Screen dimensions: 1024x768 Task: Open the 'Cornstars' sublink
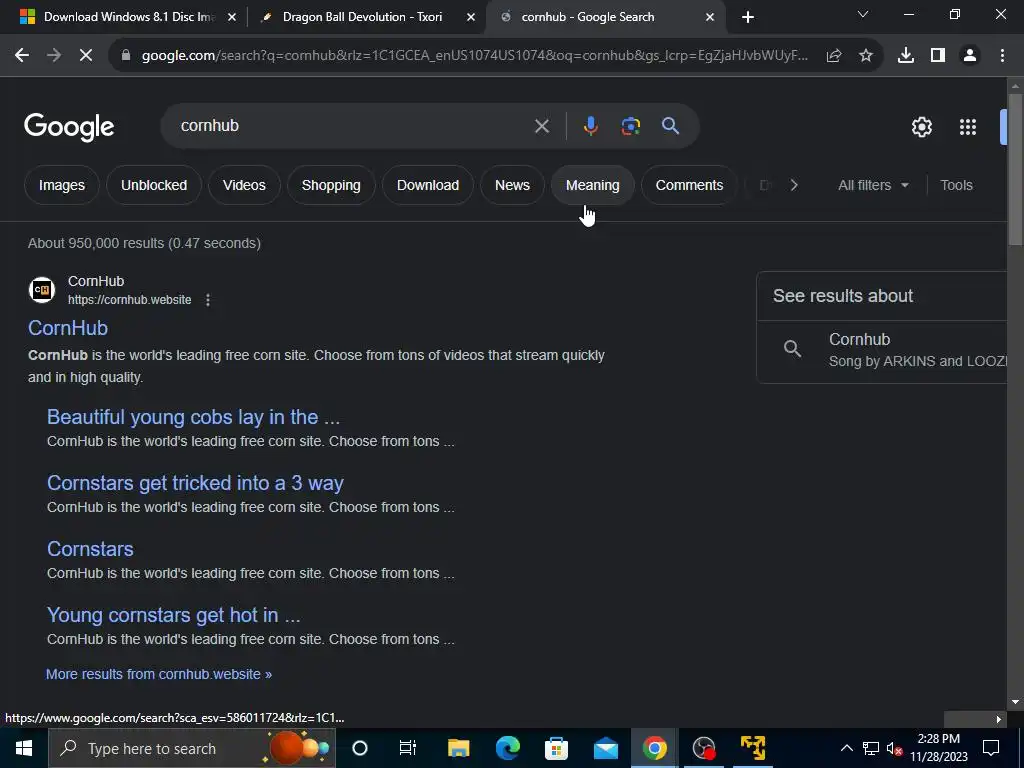click(90, 549)
